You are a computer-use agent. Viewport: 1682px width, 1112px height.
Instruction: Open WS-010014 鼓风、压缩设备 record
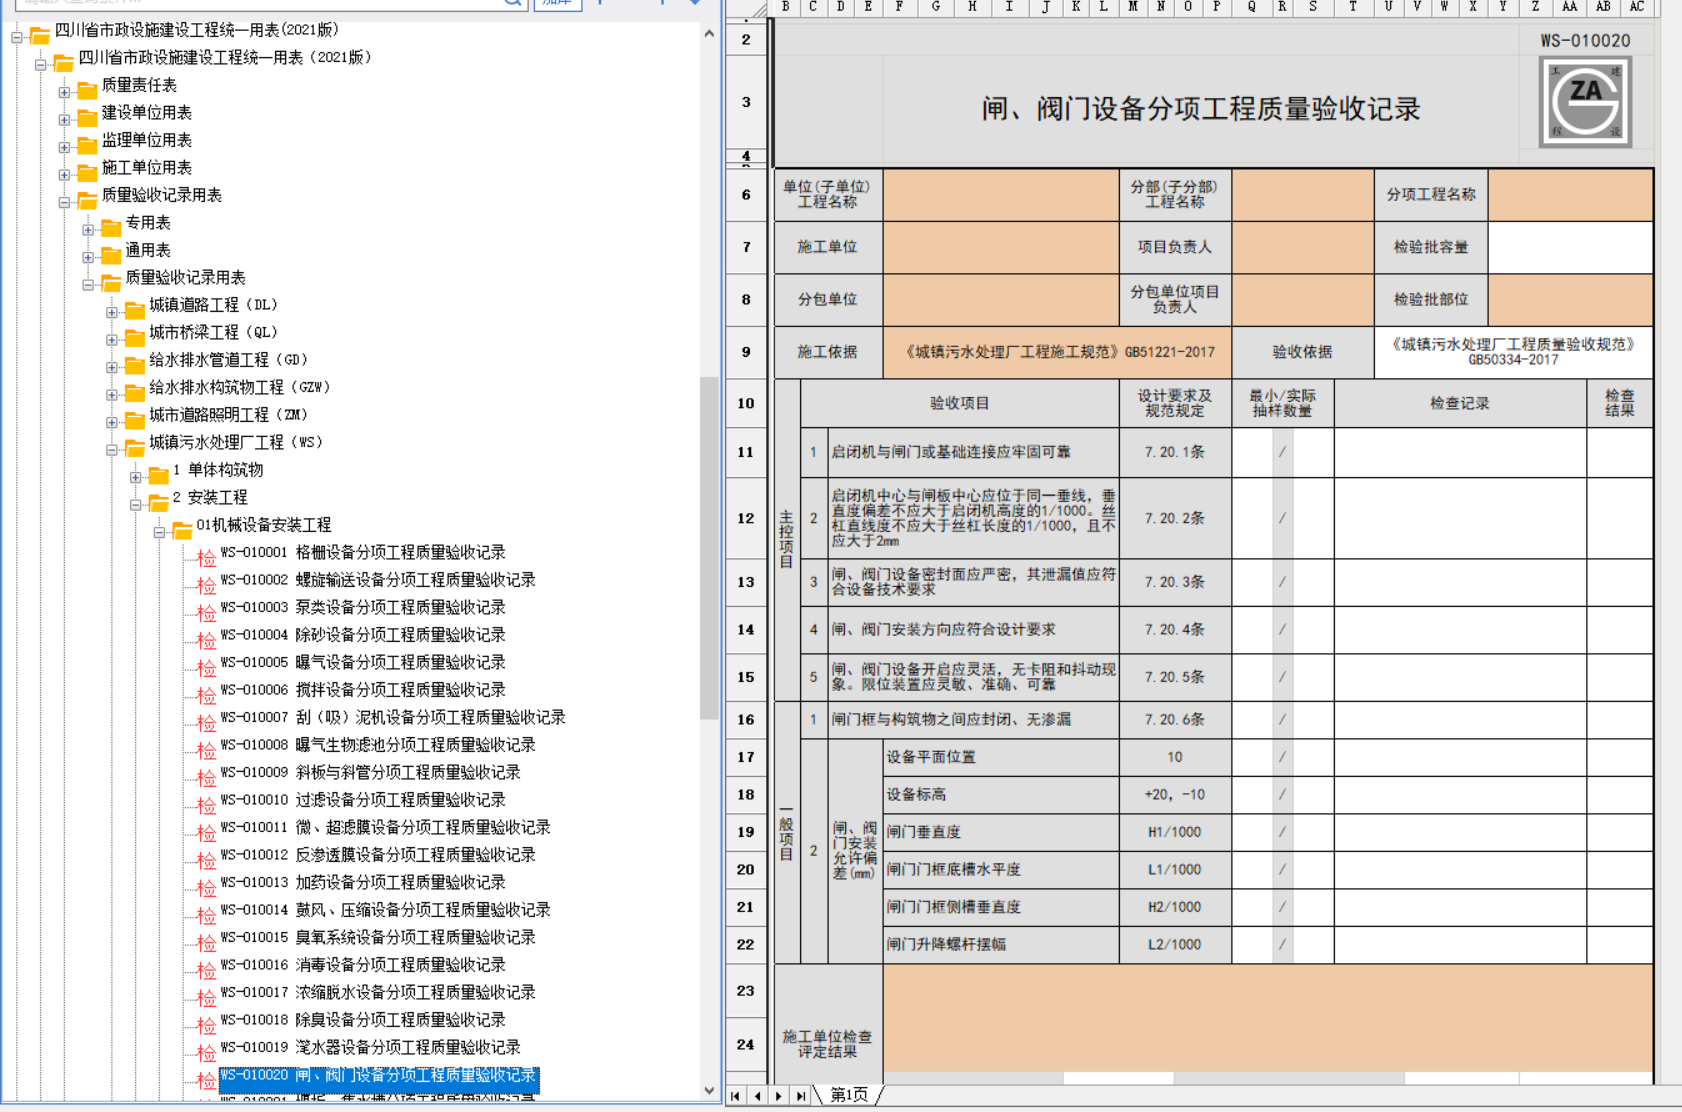(x=385, y=910)
